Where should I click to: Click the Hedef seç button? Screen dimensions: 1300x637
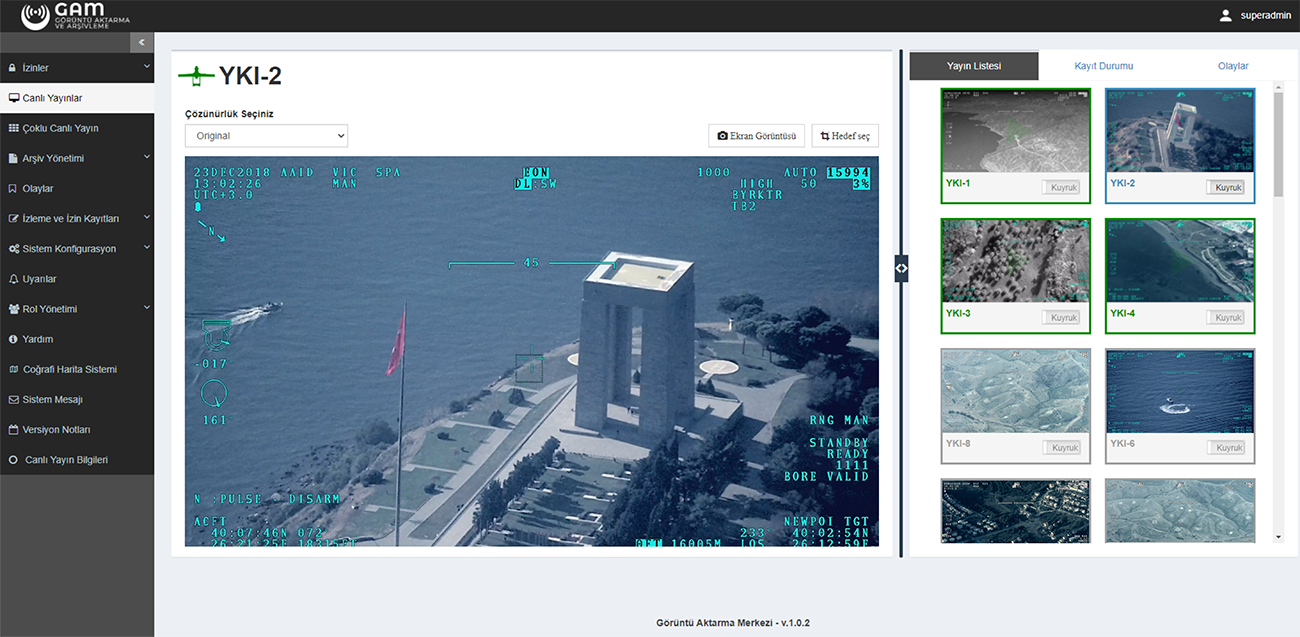pos(845,136)
